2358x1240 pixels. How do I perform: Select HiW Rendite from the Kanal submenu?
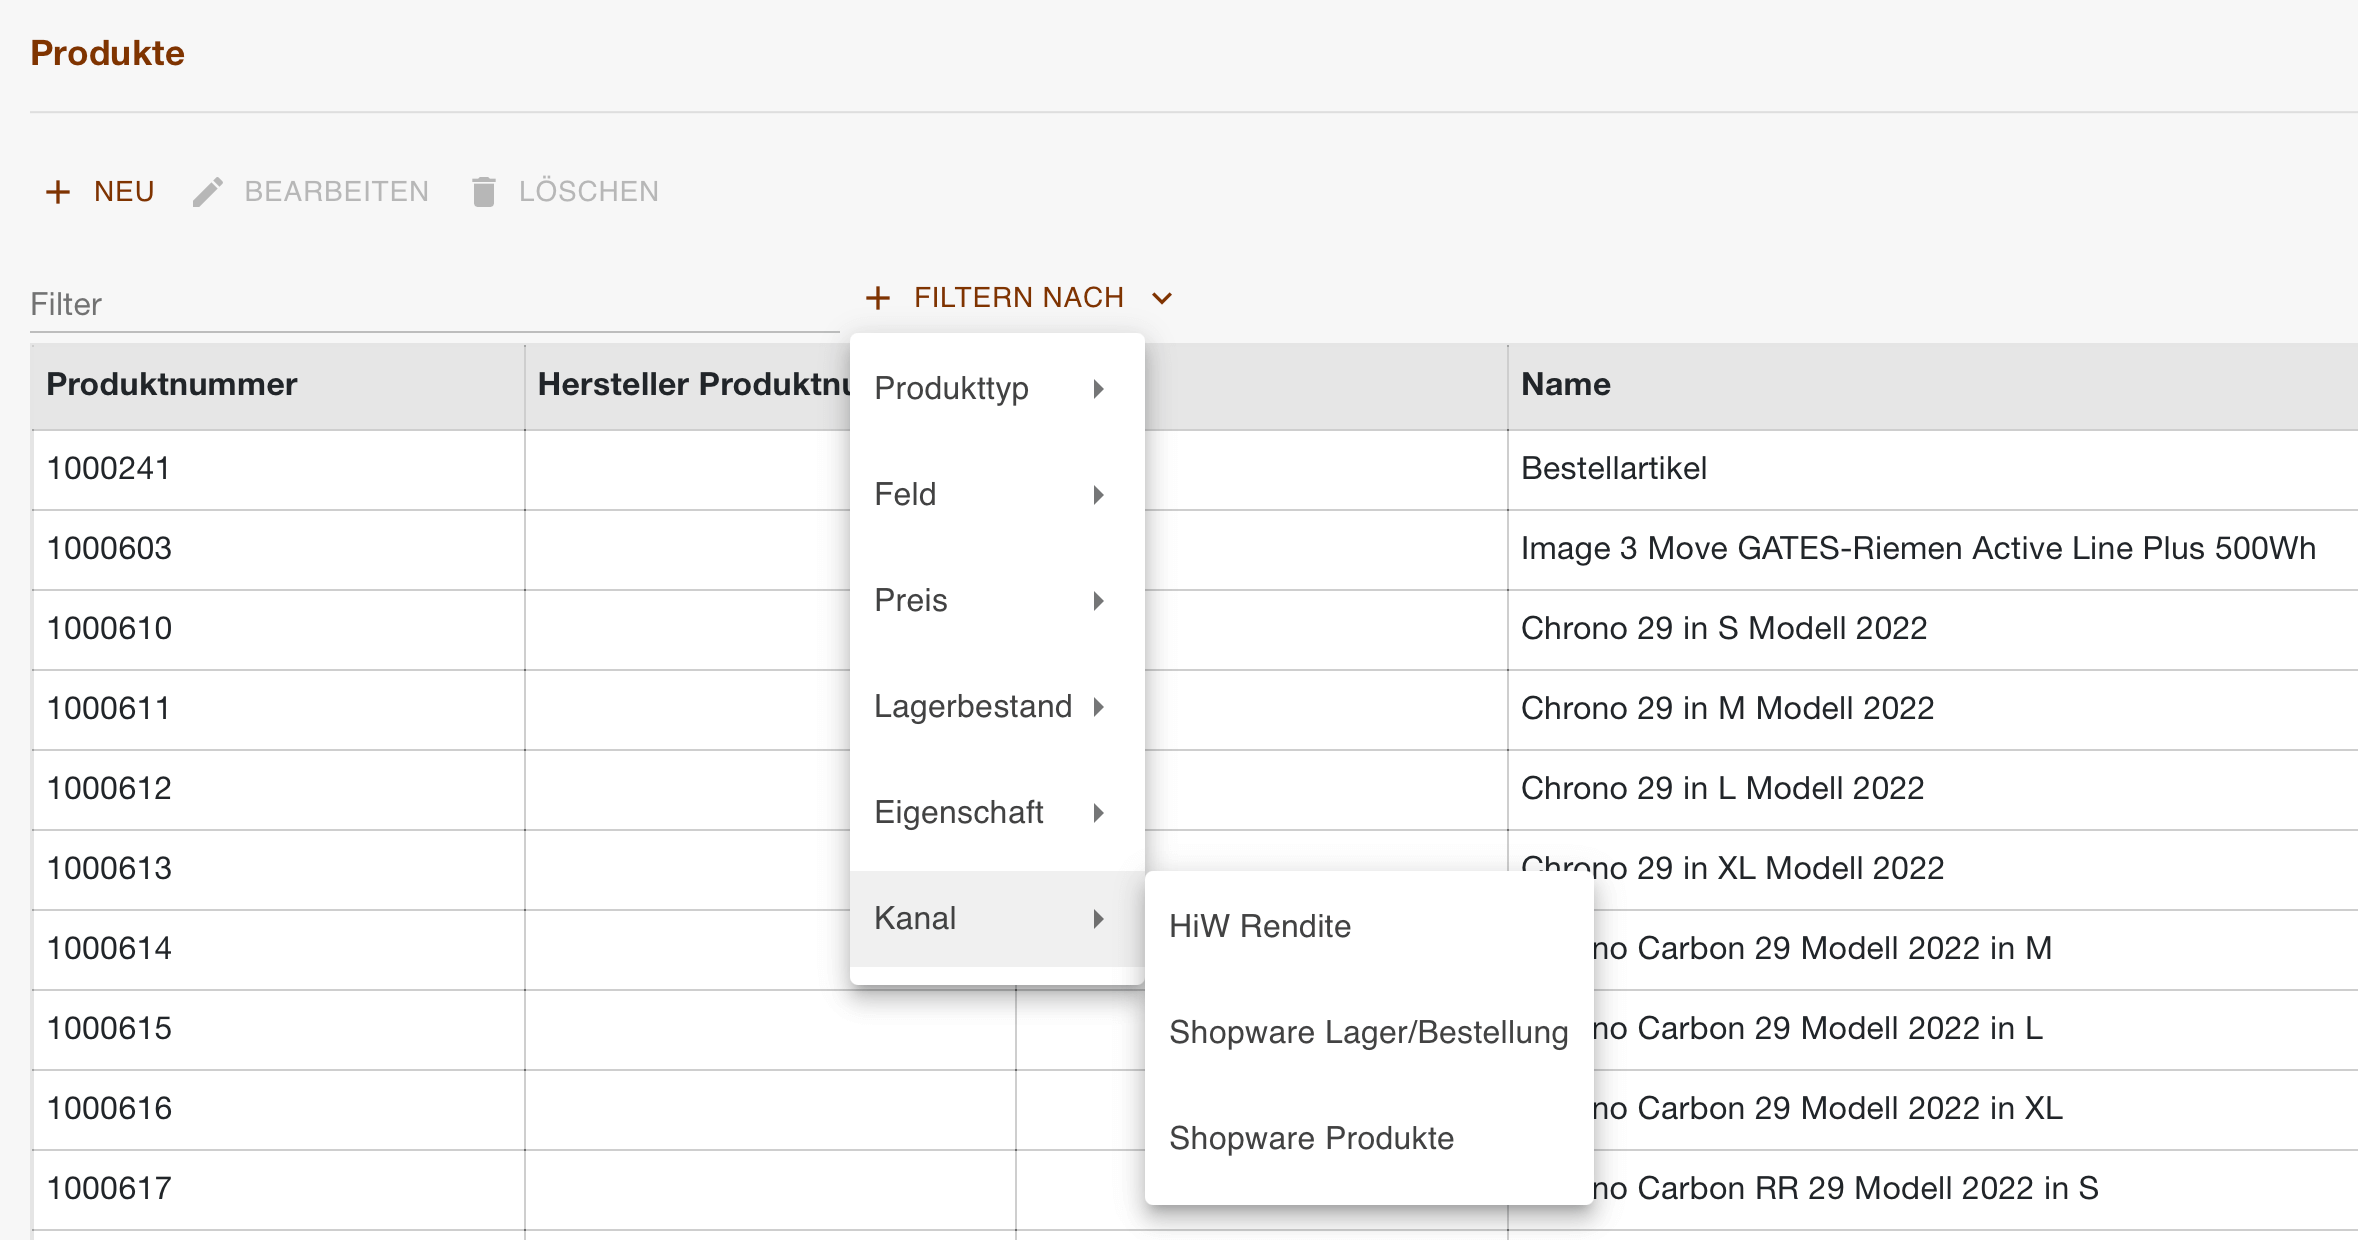point(1259,927)
